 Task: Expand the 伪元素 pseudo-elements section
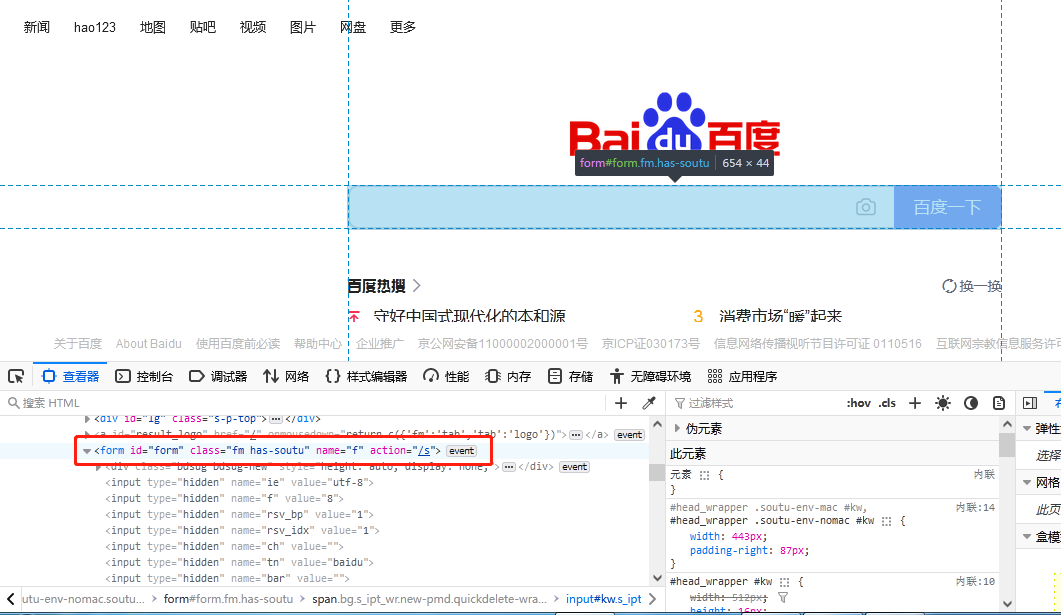click(x=677, y=428)
